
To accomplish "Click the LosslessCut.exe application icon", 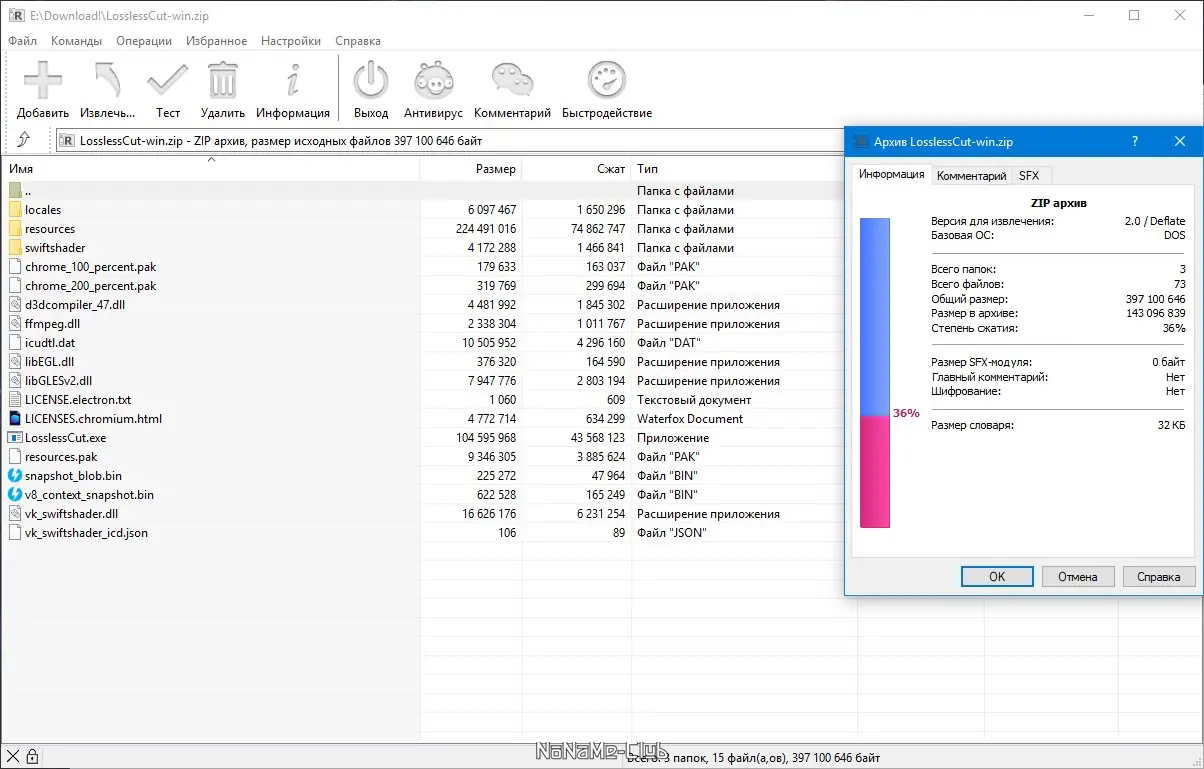I will point(15,438).
